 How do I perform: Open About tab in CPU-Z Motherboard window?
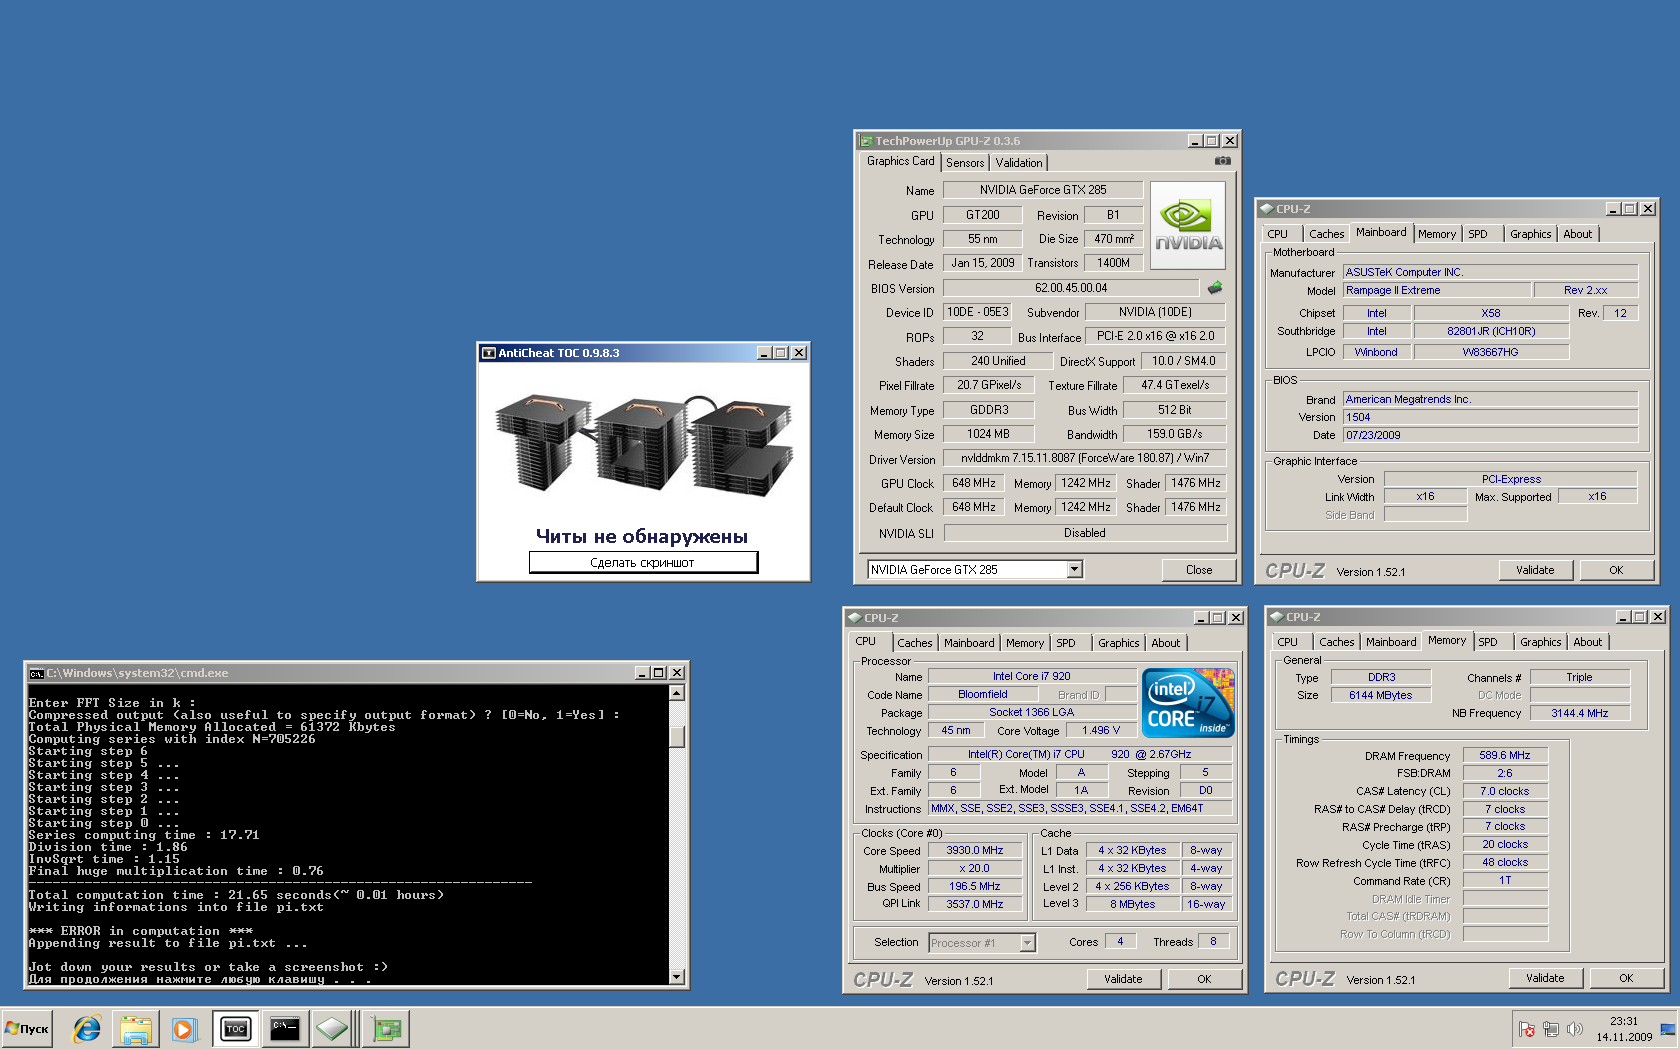[x=1577, y=234]
